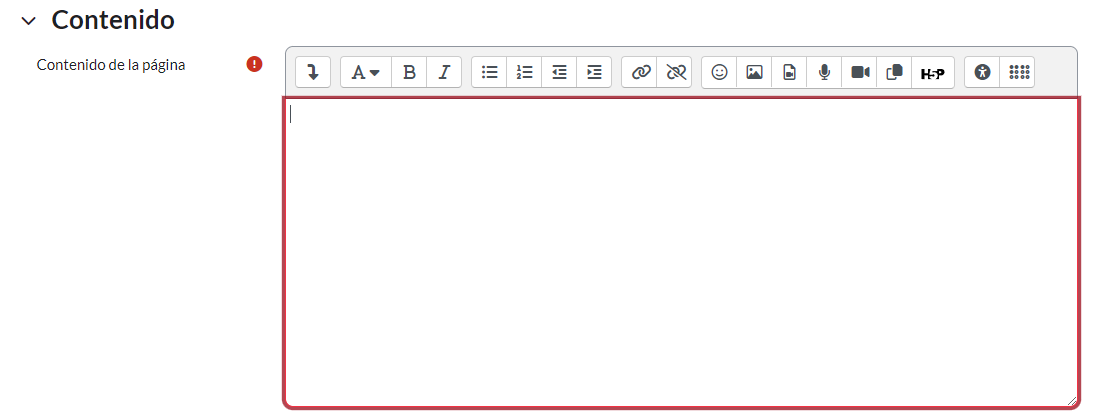The height and width of the screenshot is (416, 1096).
Task: Insert H5P content
Action: click(x=933, y=72)
